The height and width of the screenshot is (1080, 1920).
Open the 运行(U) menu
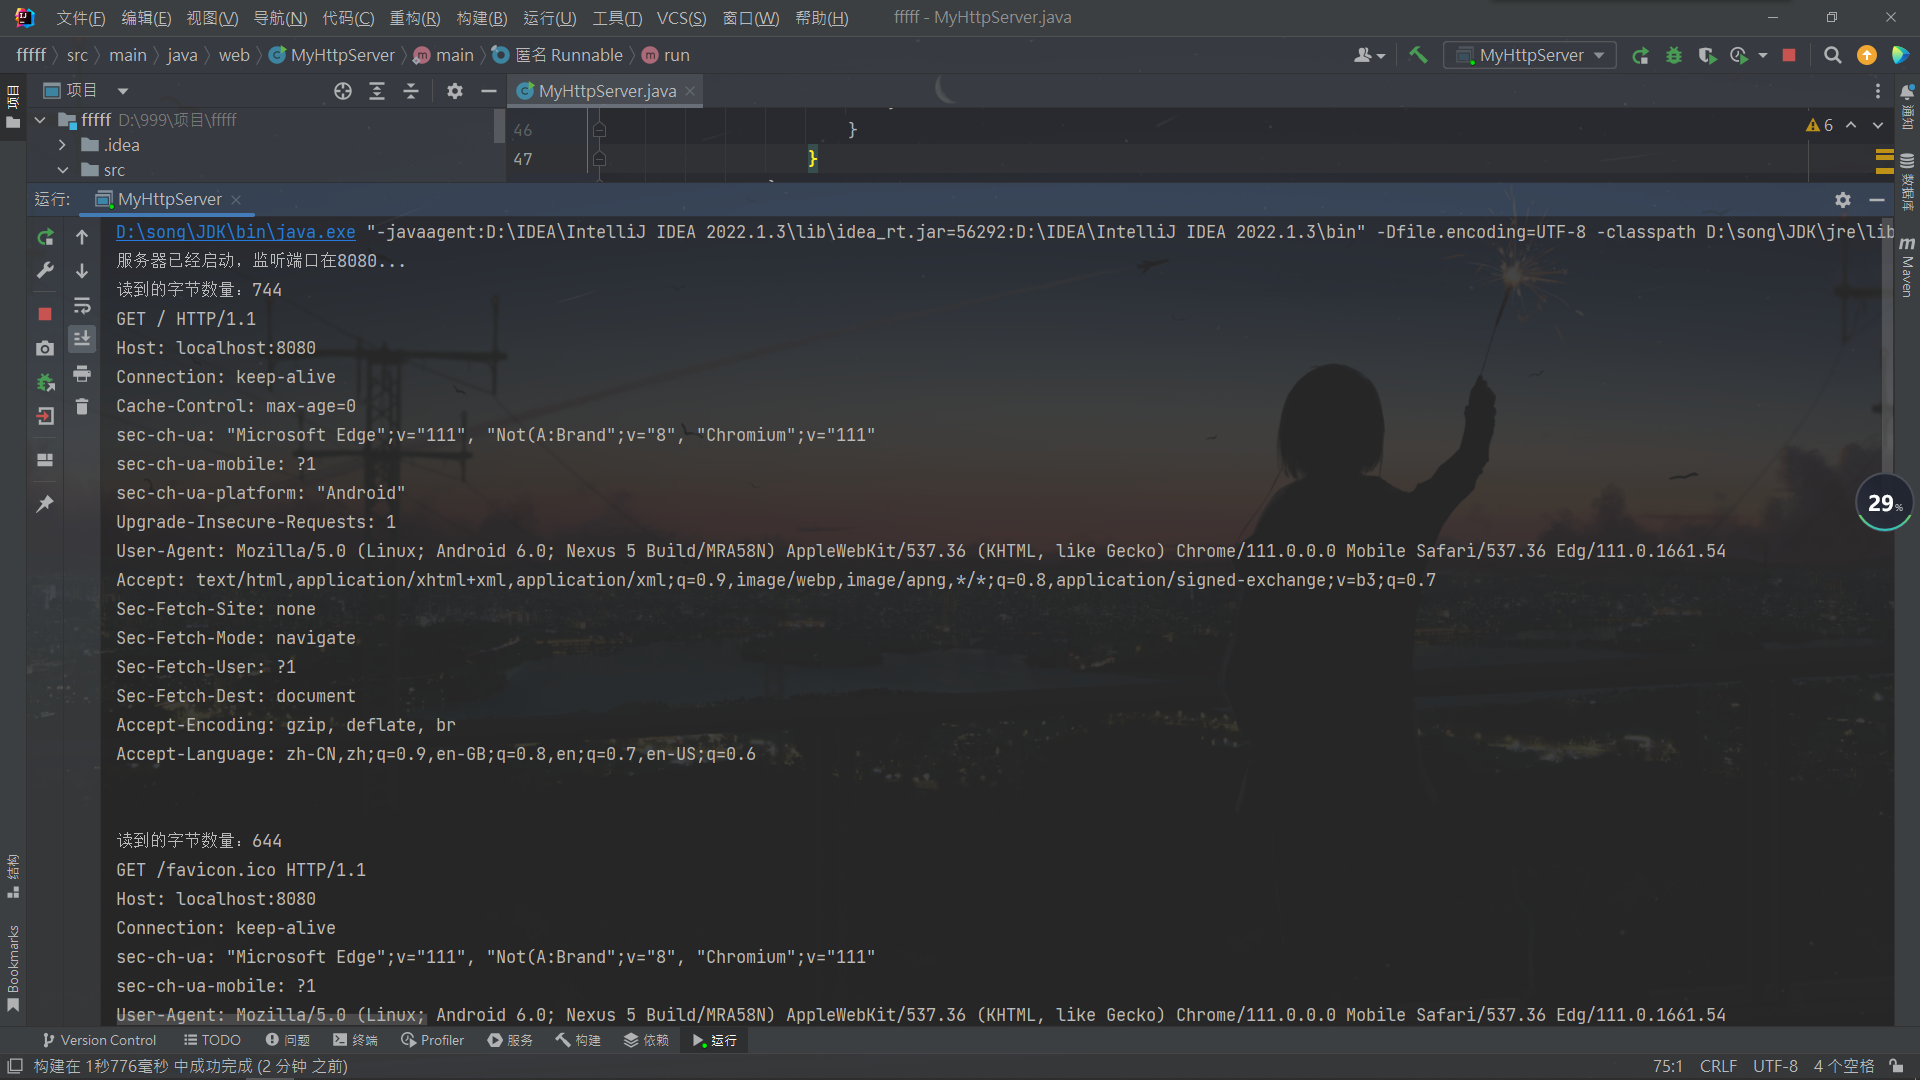549,18
